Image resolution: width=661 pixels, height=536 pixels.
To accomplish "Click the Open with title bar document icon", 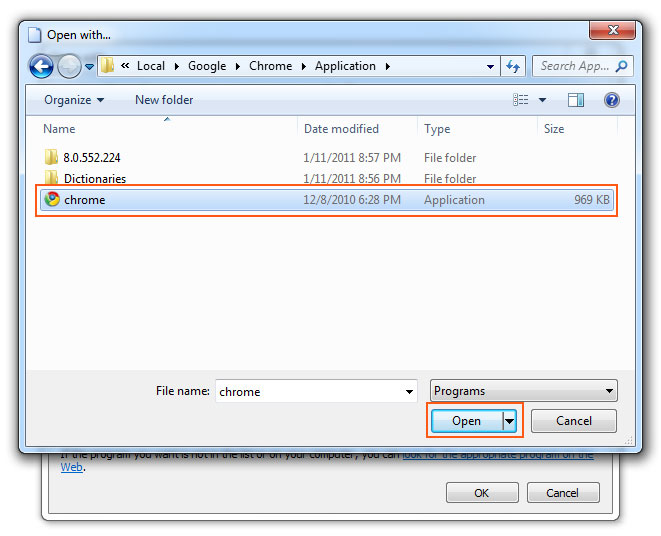I will pos(35,35).
